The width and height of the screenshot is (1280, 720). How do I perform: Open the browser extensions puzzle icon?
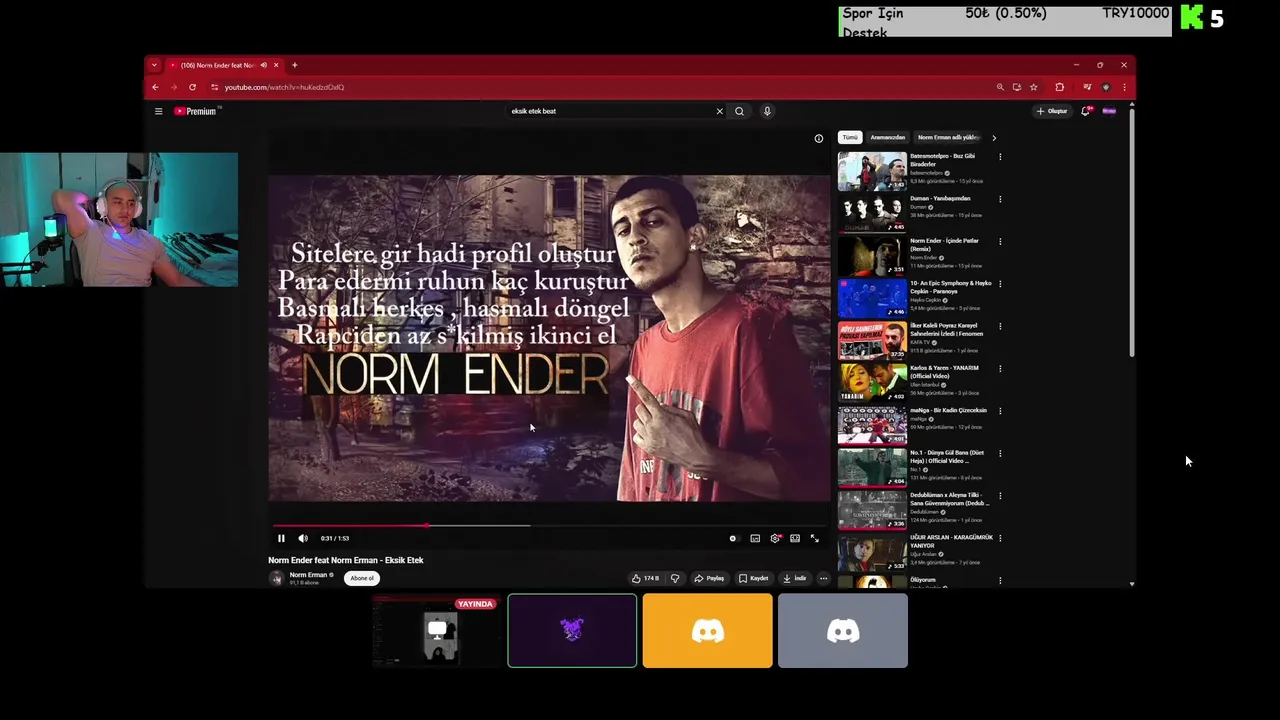1060,87
